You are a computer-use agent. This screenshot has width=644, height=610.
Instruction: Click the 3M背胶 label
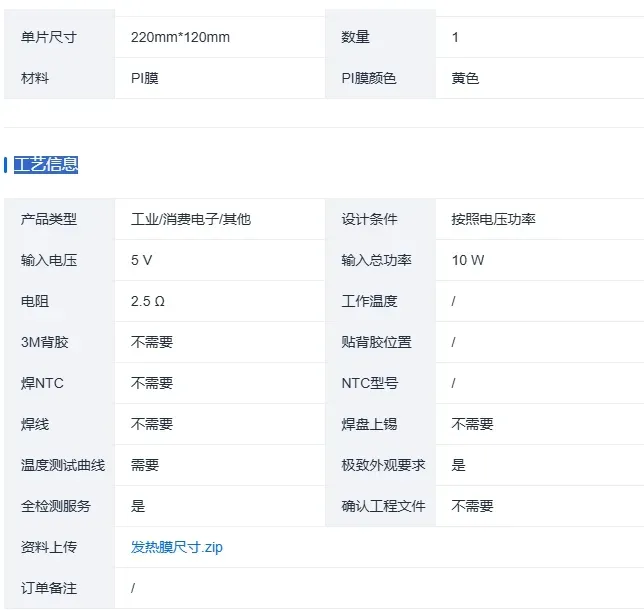point(46,342)
